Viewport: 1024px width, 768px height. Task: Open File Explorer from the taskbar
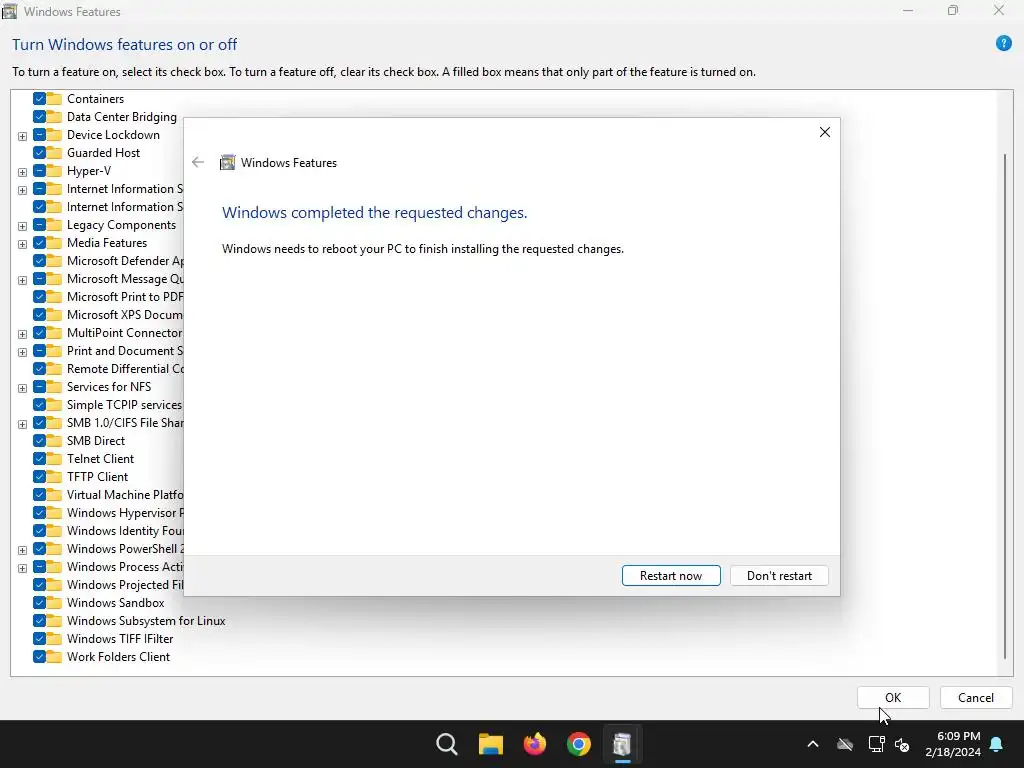(490, 744)
